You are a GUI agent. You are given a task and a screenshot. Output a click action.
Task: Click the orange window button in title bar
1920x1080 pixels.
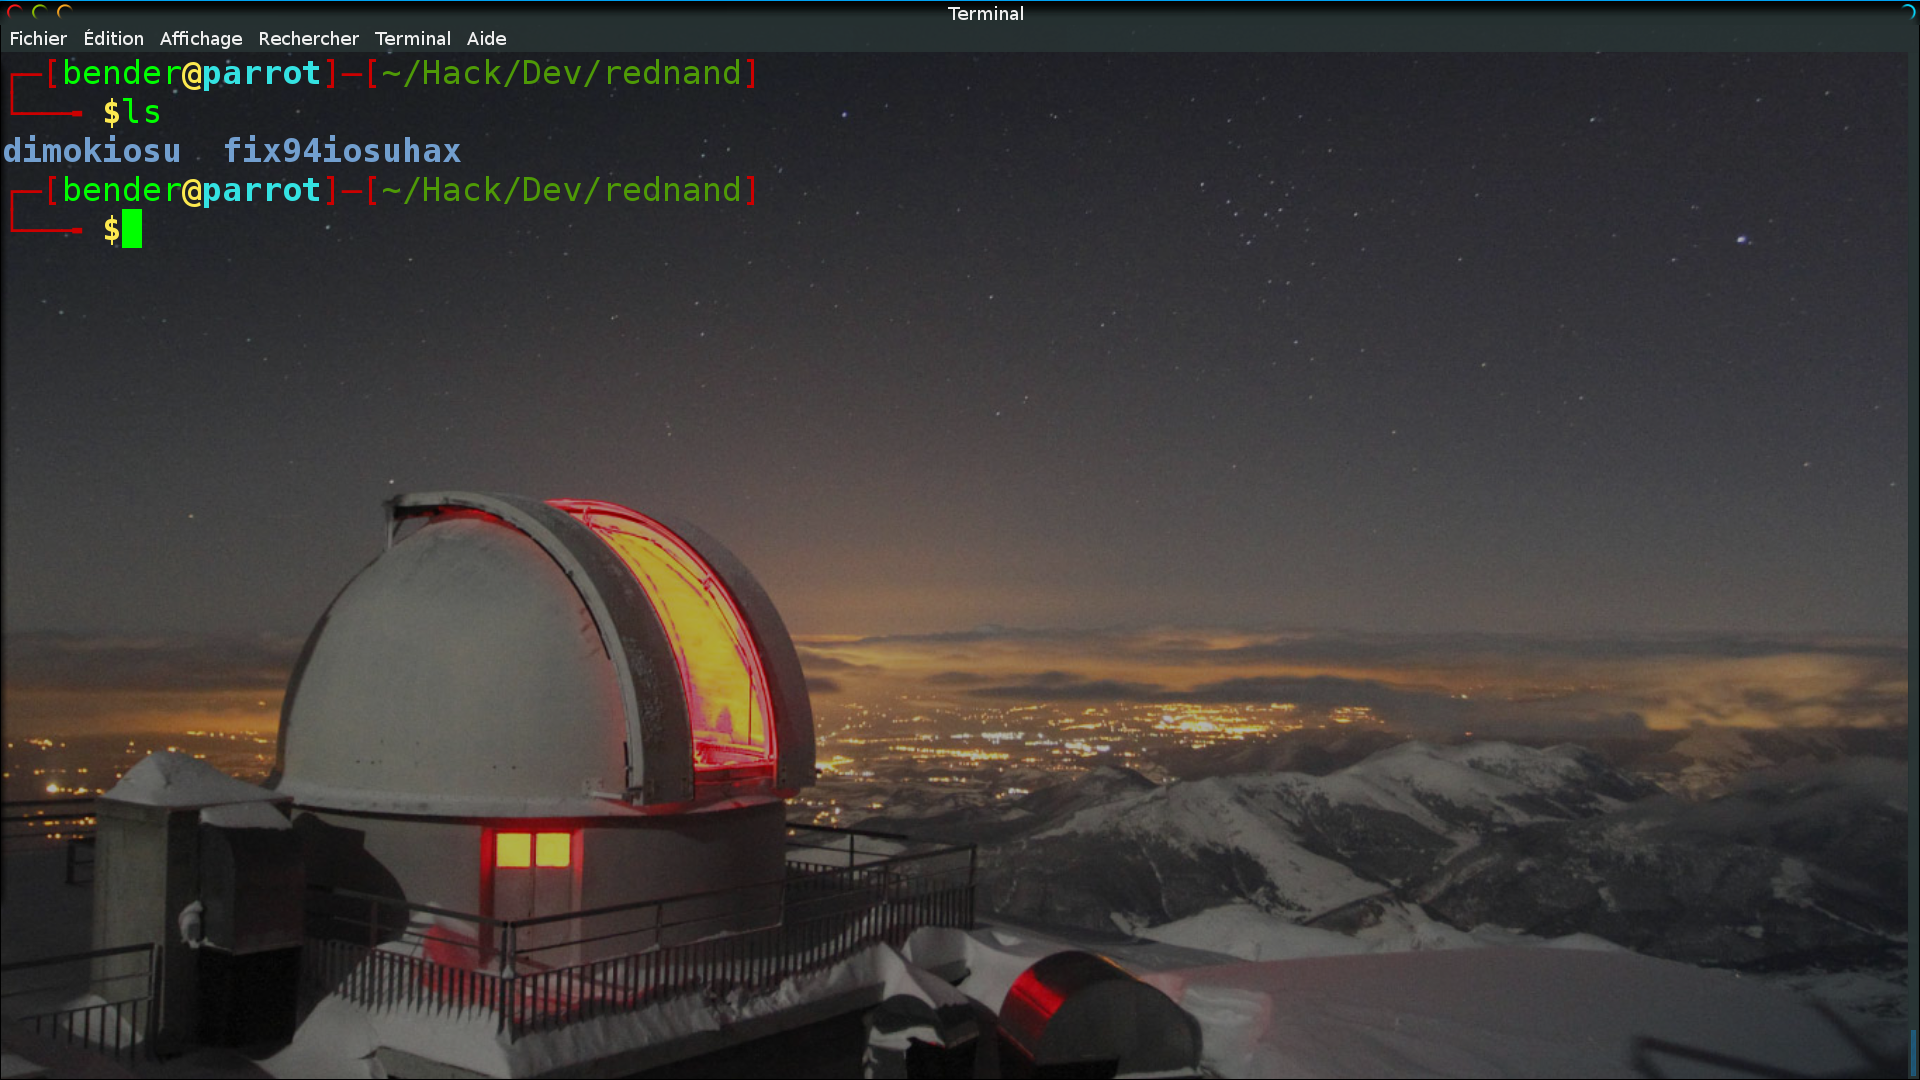click(x=65, y=12)
